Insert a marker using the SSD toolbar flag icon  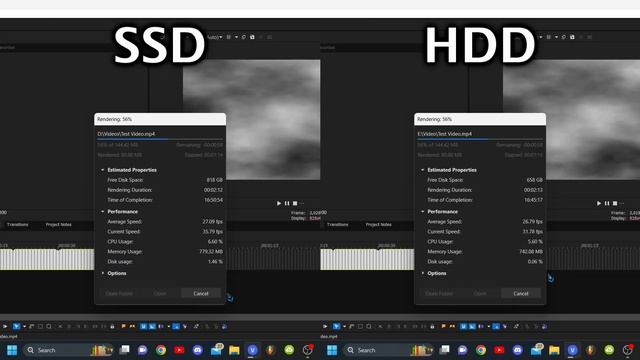[x=123, y=326]
